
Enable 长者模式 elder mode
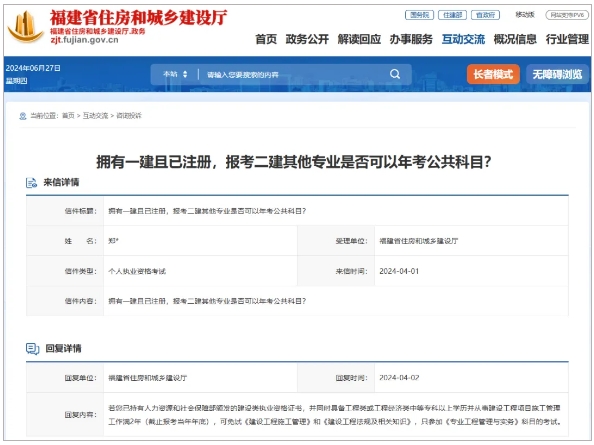493,74
